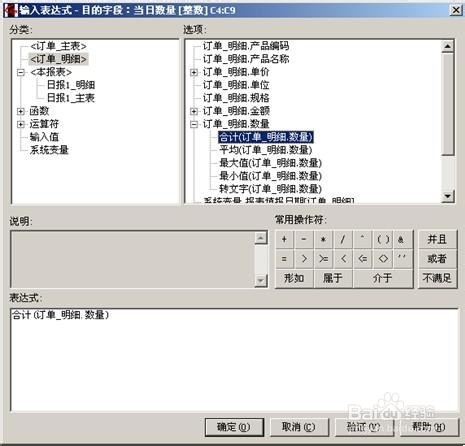Open help via 帮助(H) button
465x446 pixels.
pyautogui.click(x=429, y=427)
